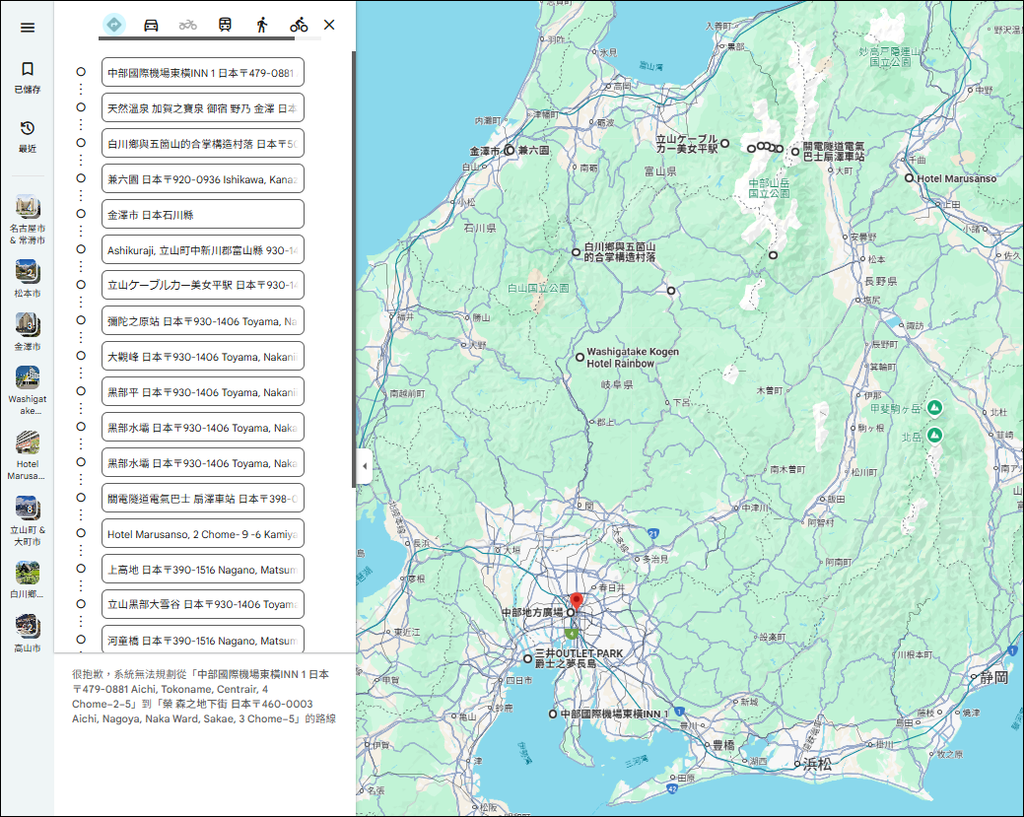Select the walking travel mode
The height and width of the screenshot is (817, 1024).
(x=262, y=25)
